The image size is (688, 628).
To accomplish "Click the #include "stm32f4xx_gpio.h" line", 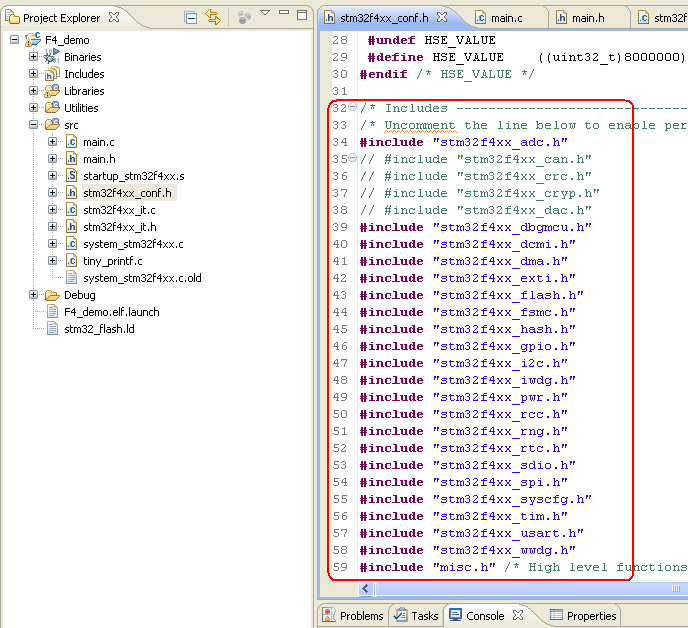I will pos(467,346).
